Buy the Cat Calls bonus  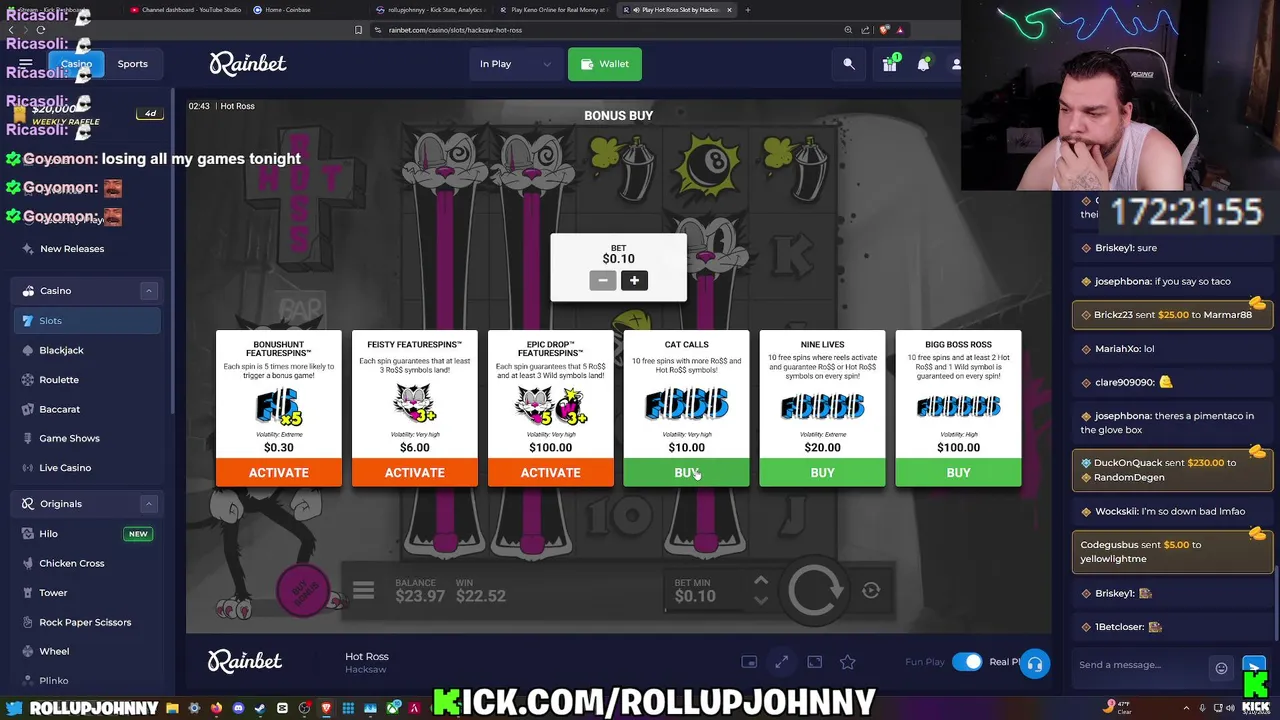pos(687,472)
